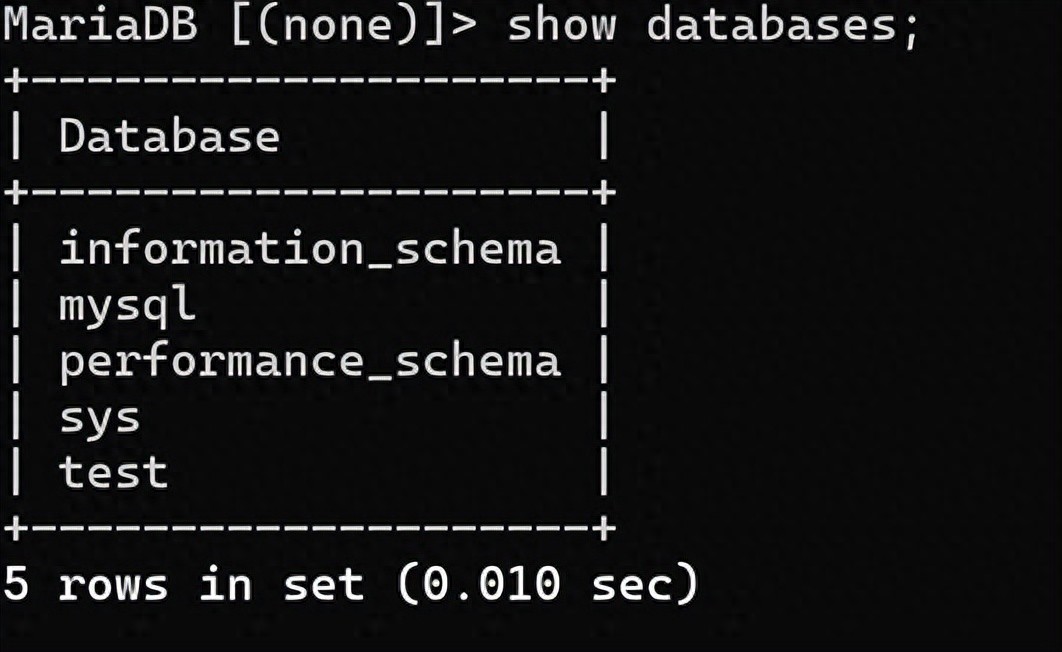Select the sys database row

100,416
